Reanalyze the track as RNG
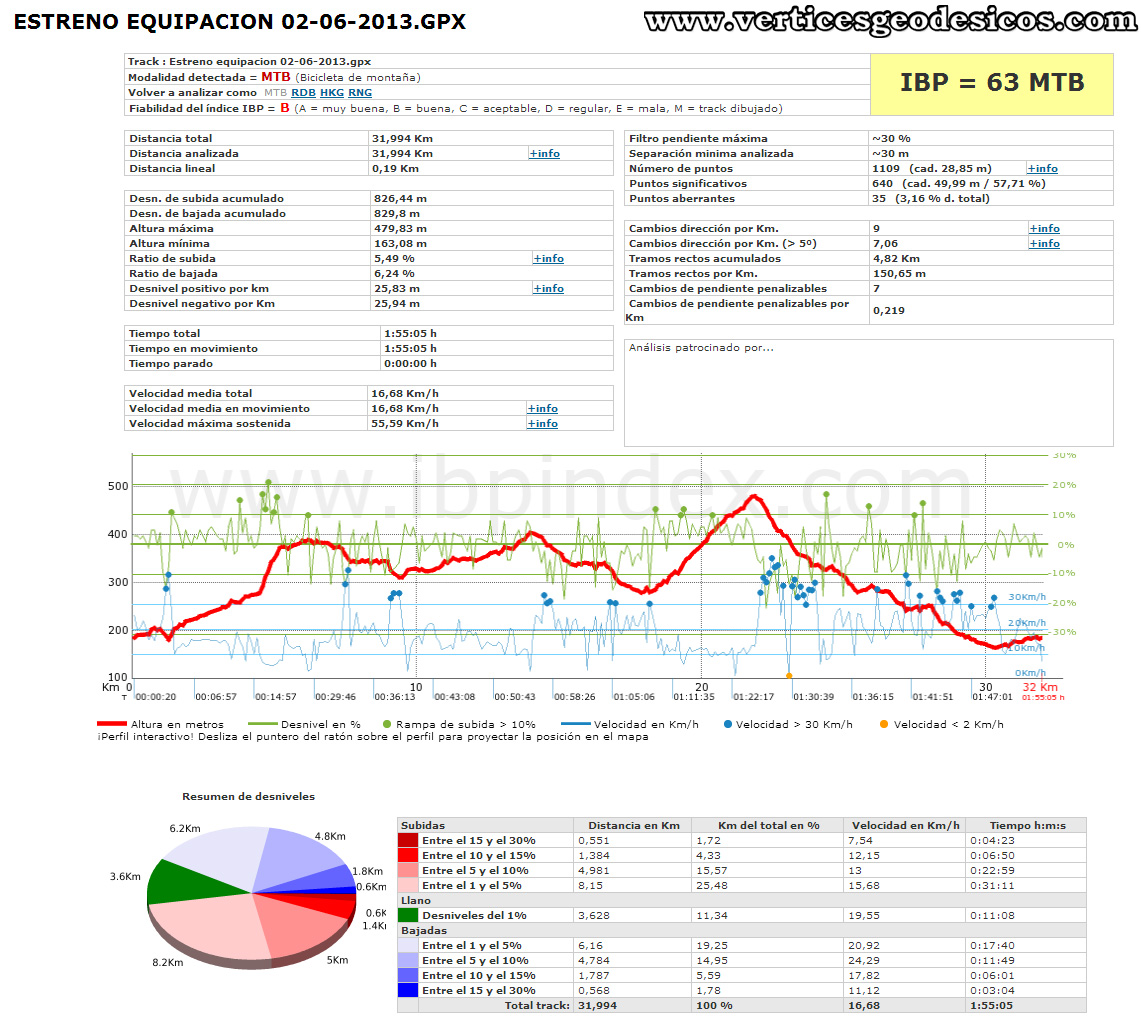Viewport: 1141px width, 1020px height. [360, 92]
